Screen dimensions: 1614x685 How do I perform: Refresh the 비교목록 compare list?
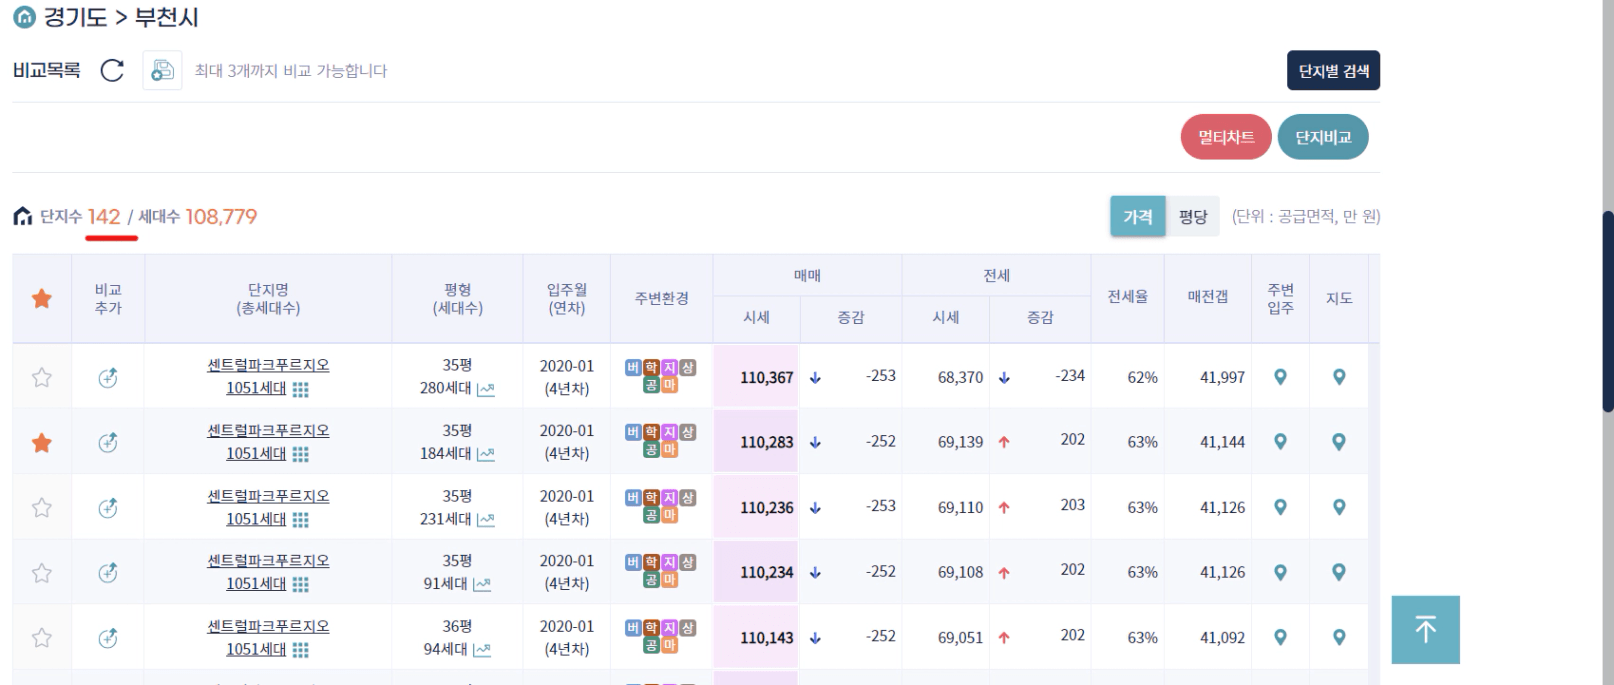pos(112,71)
